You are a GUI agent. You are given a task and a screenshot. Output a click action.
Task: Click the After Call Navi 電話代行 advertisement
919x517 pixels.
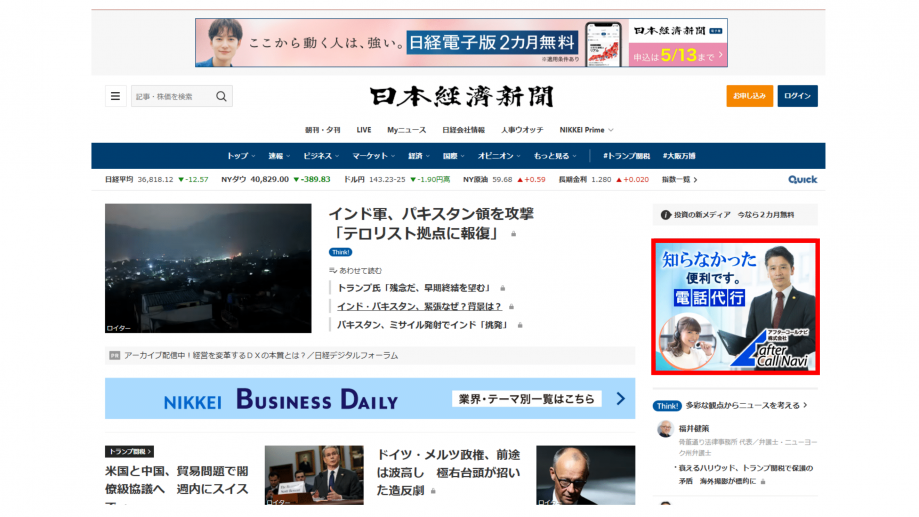pos(735,307)
